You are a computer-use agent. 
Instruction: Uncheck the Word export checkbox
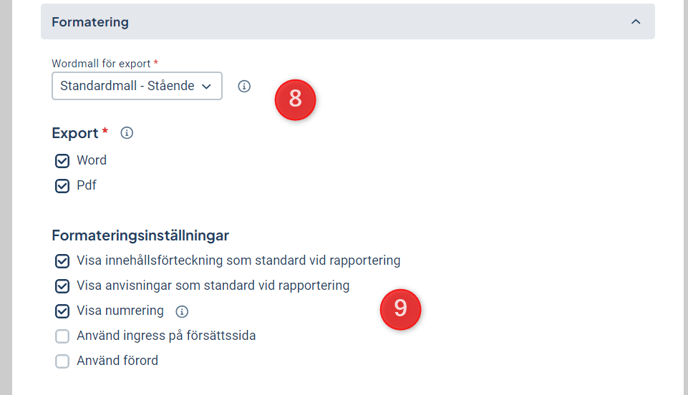pyautogui.click(x=62, y=161)
